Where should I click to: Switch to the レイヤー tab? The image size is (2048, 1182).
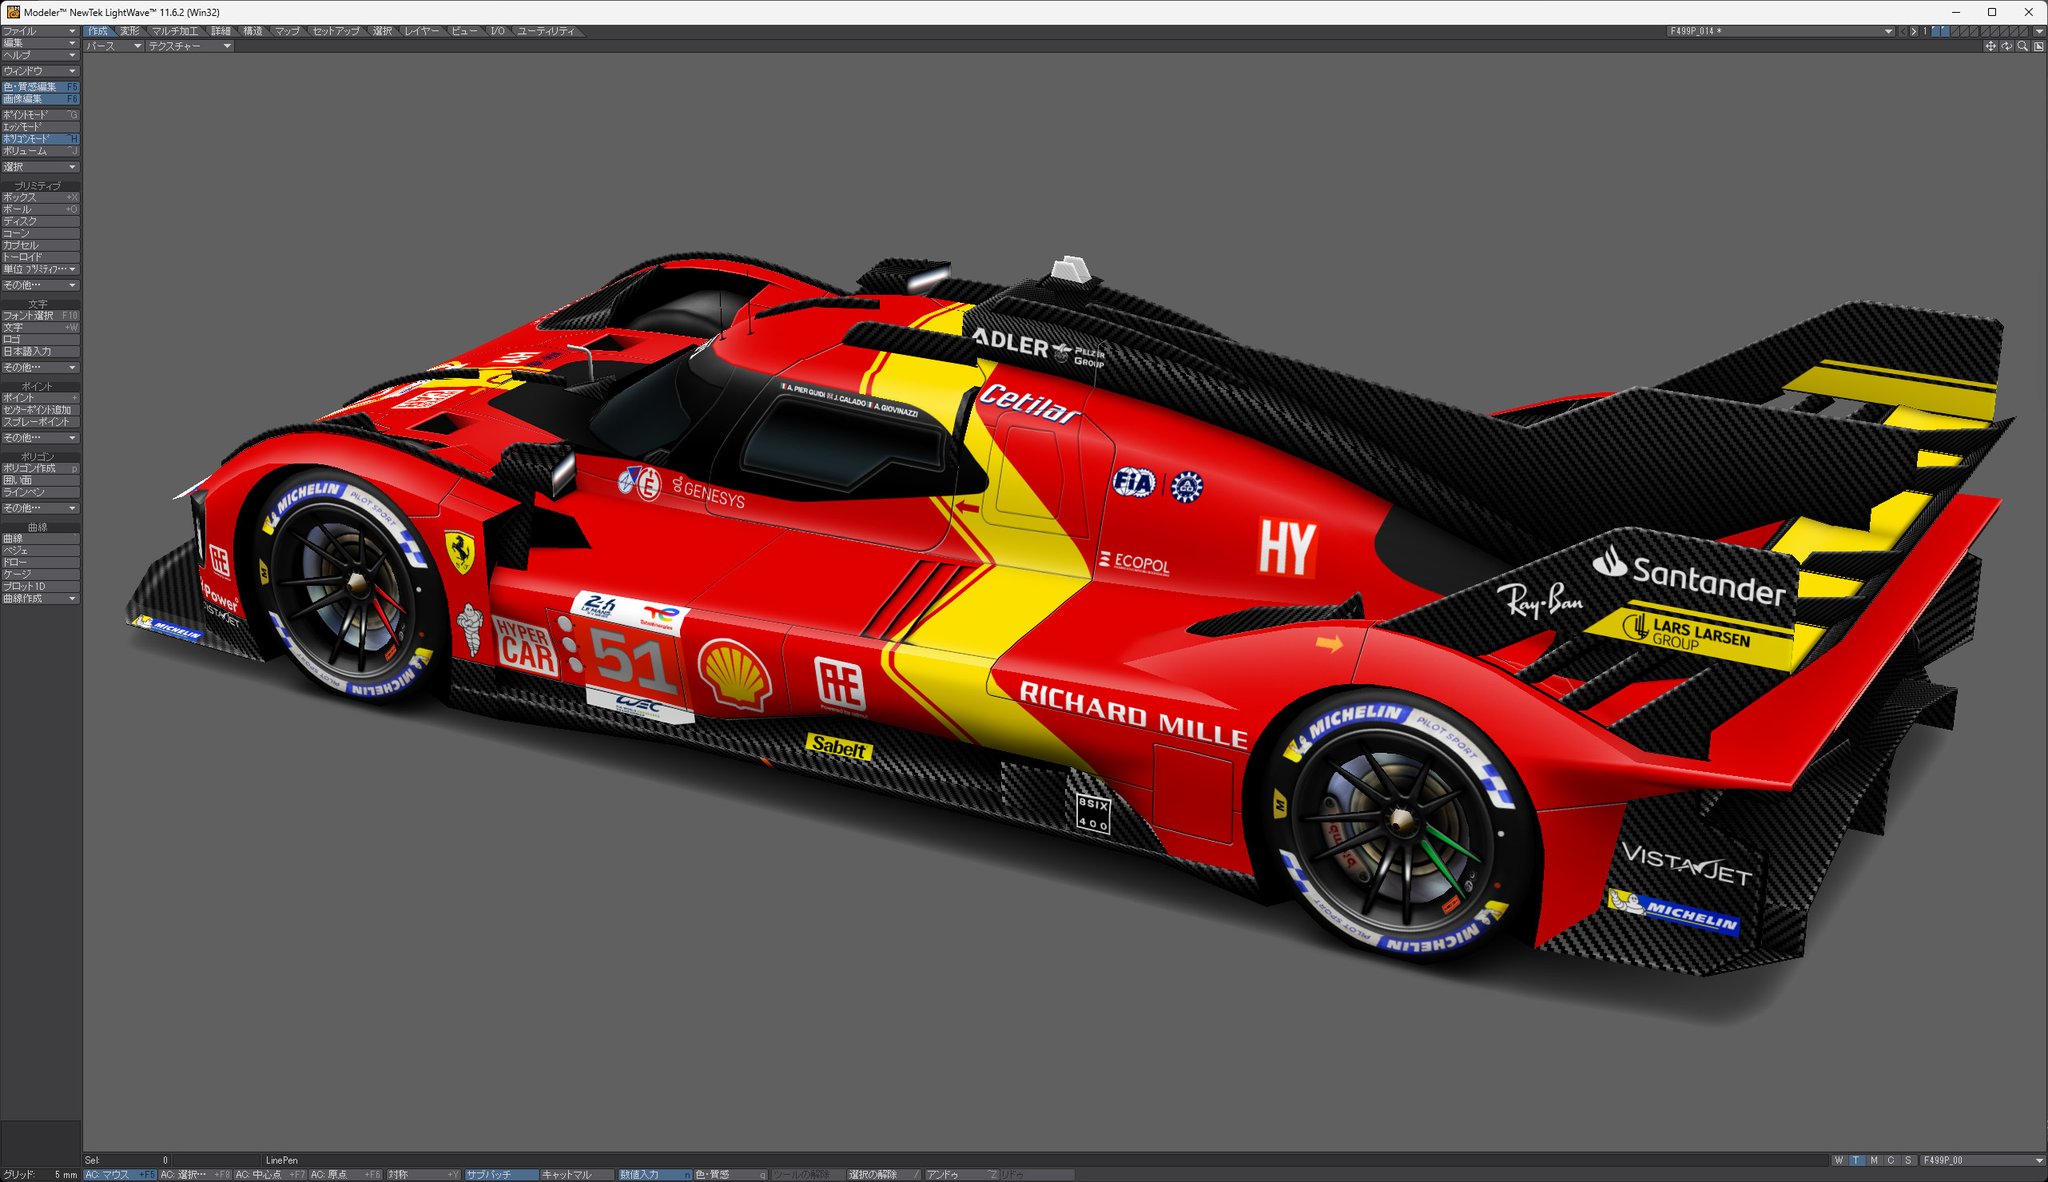coord(422,31)
